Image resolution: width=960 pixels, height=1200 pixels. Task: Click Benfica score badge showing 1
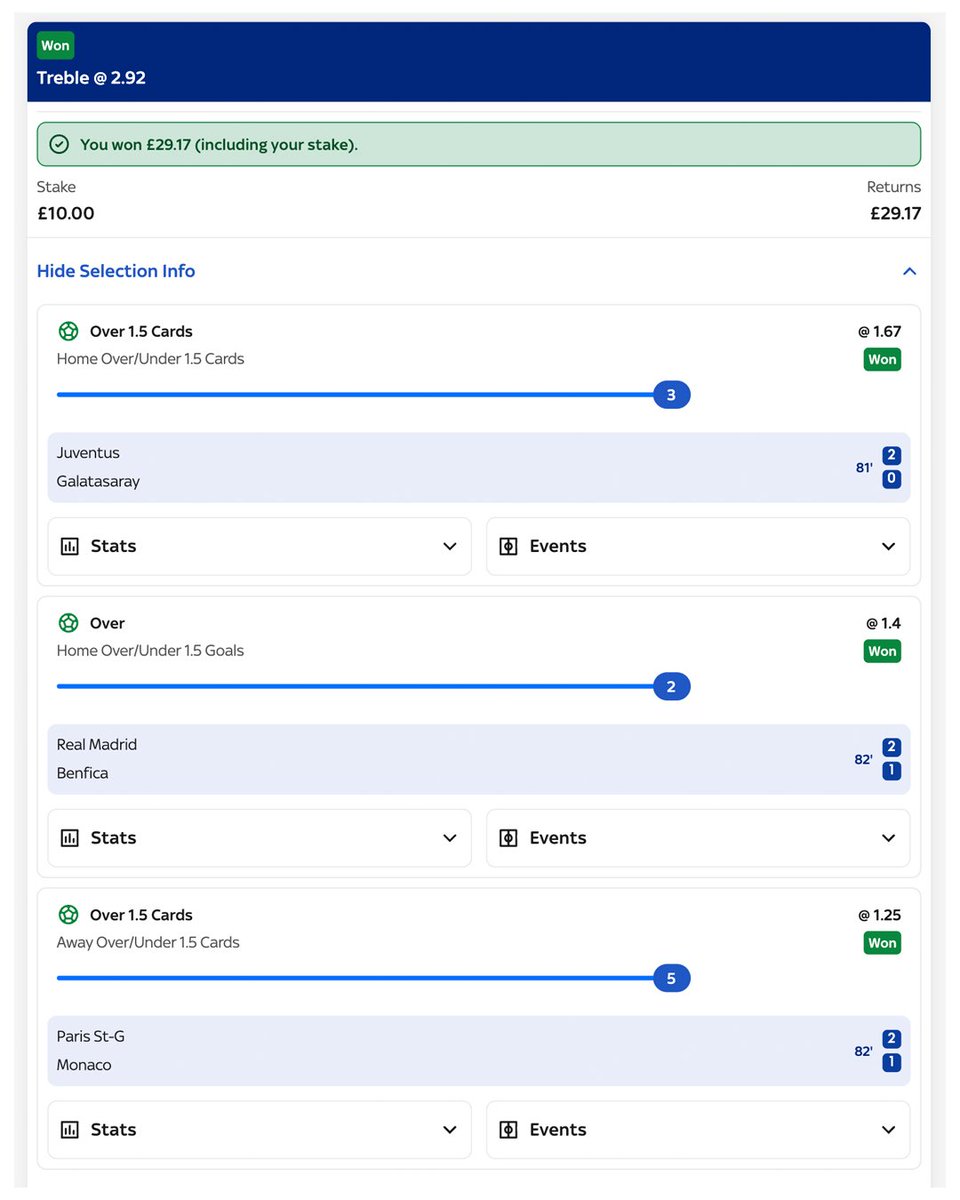point(892,771)
